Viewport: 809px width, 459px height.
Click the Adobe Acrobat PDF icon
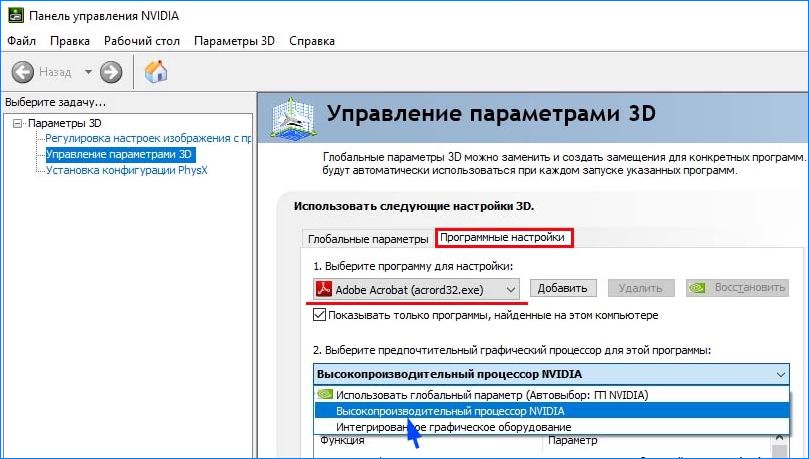(x=323, y=289)
